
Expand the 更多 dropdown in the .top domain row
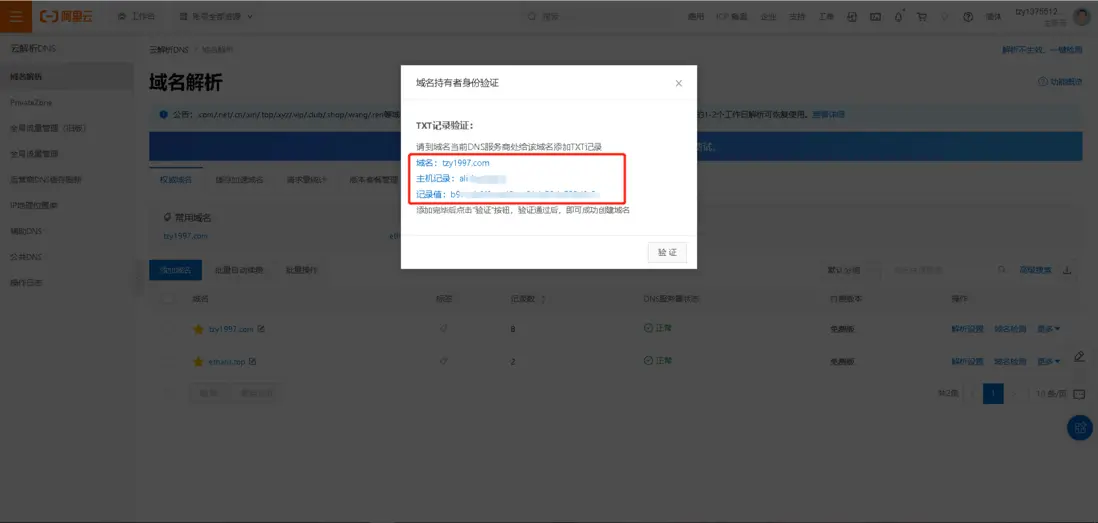click(1048, 361)
